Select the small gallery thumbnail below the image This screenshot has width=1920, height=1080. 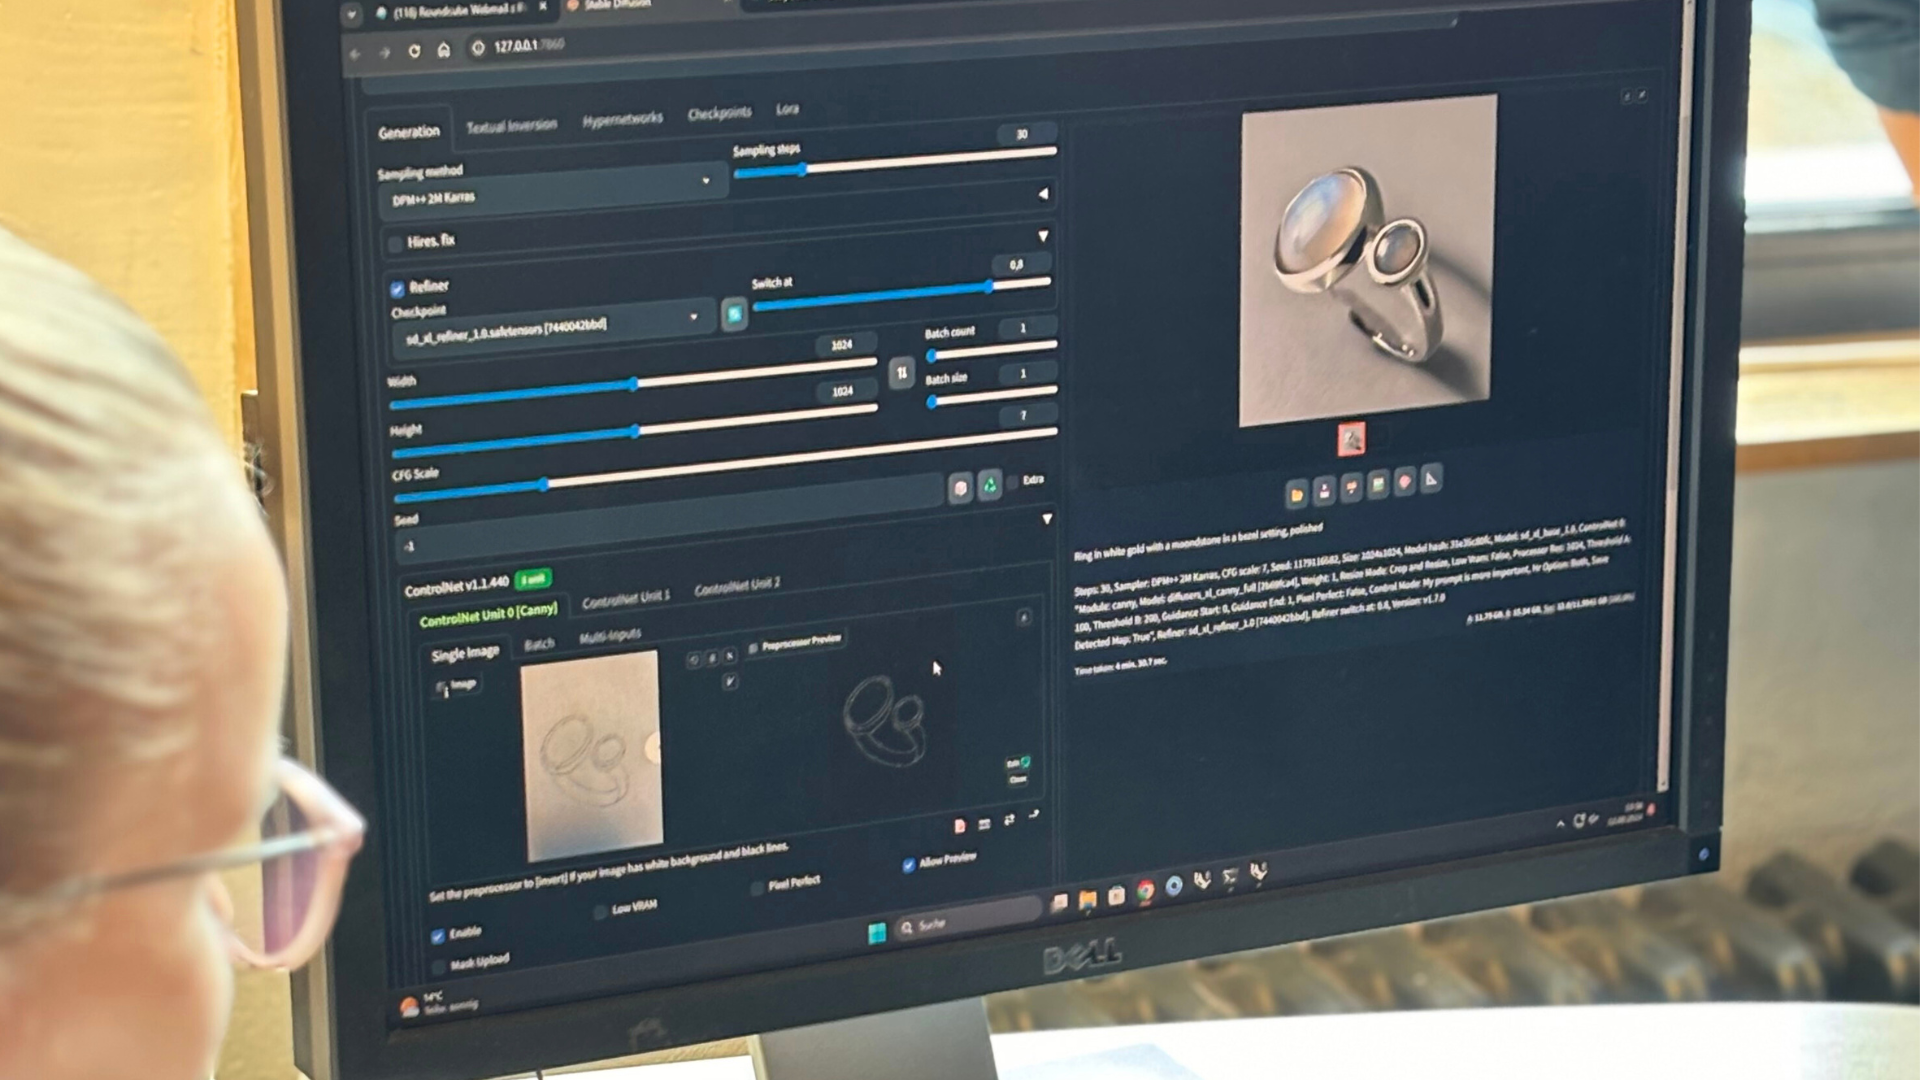tap(1351, 440)
